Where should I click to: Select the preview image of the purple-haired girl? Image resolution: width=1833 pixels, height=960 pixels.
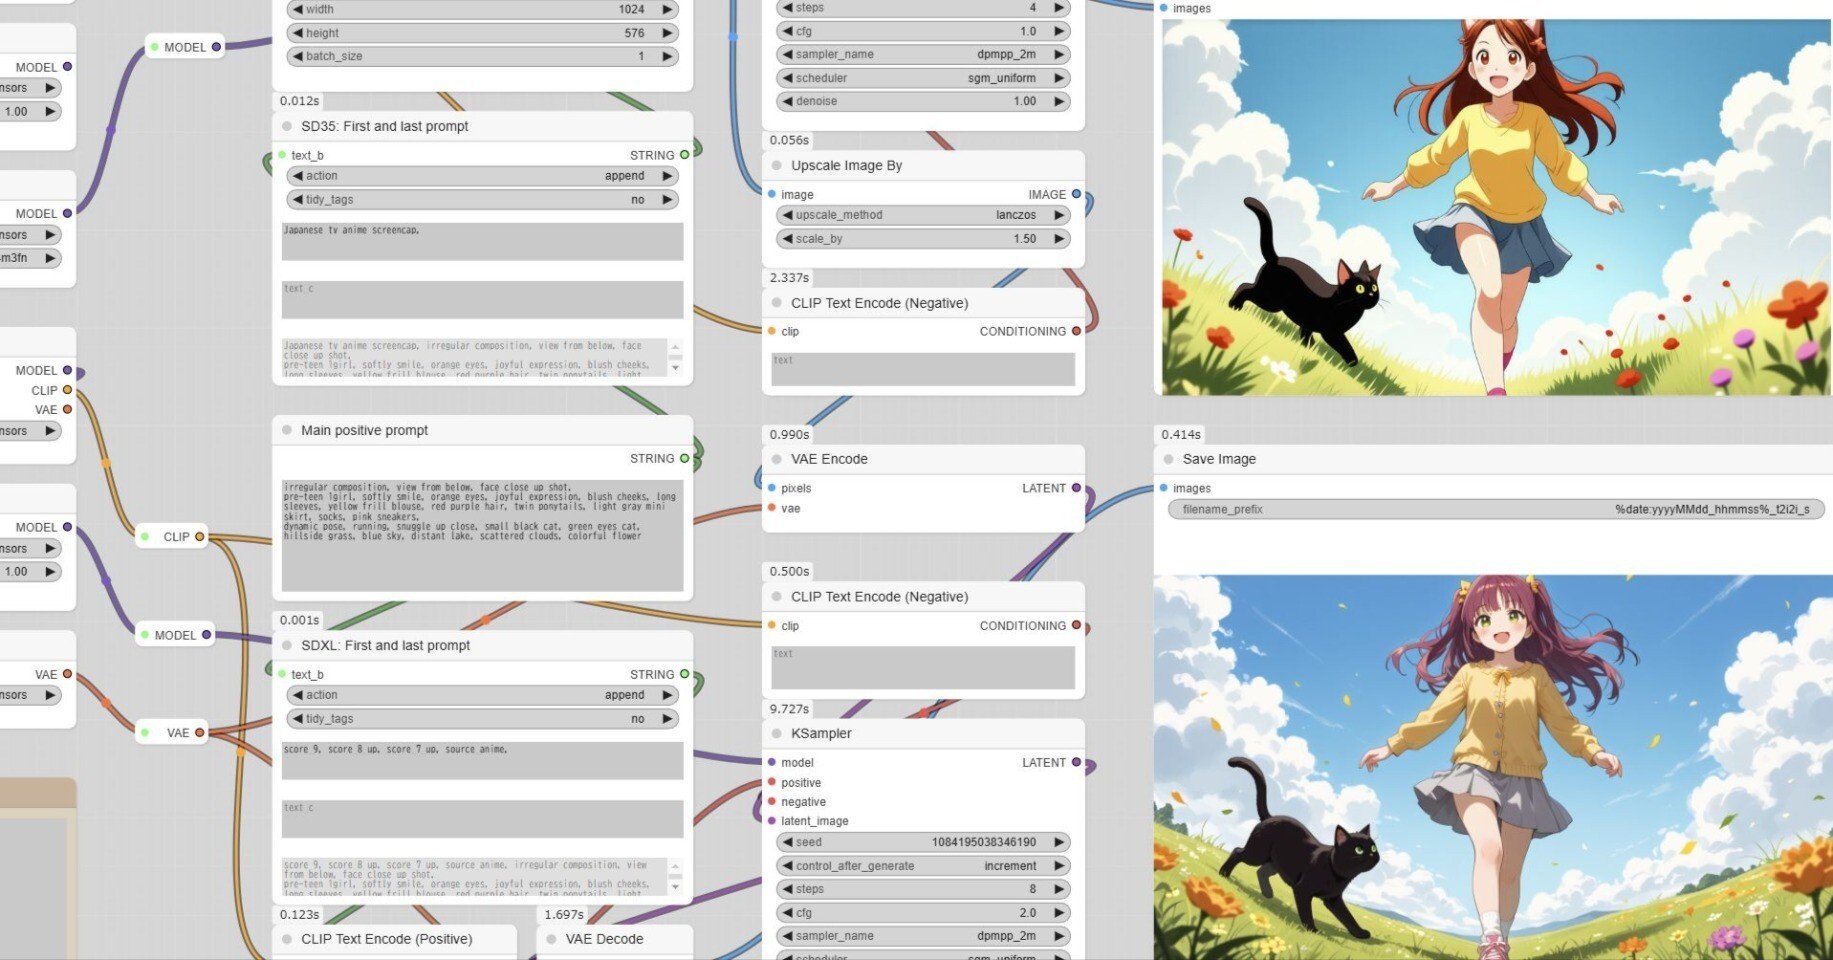click(x=1493, y=767)
